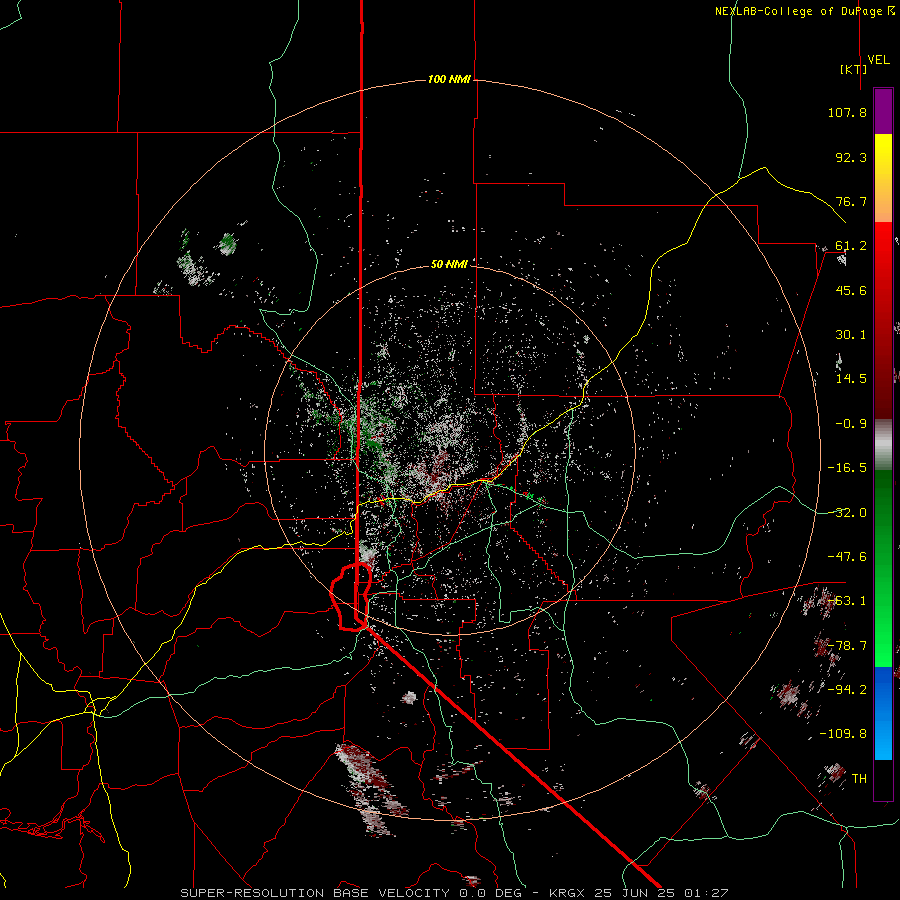Click the 45.6 value on velocity scale

click(x=851, y=290)
